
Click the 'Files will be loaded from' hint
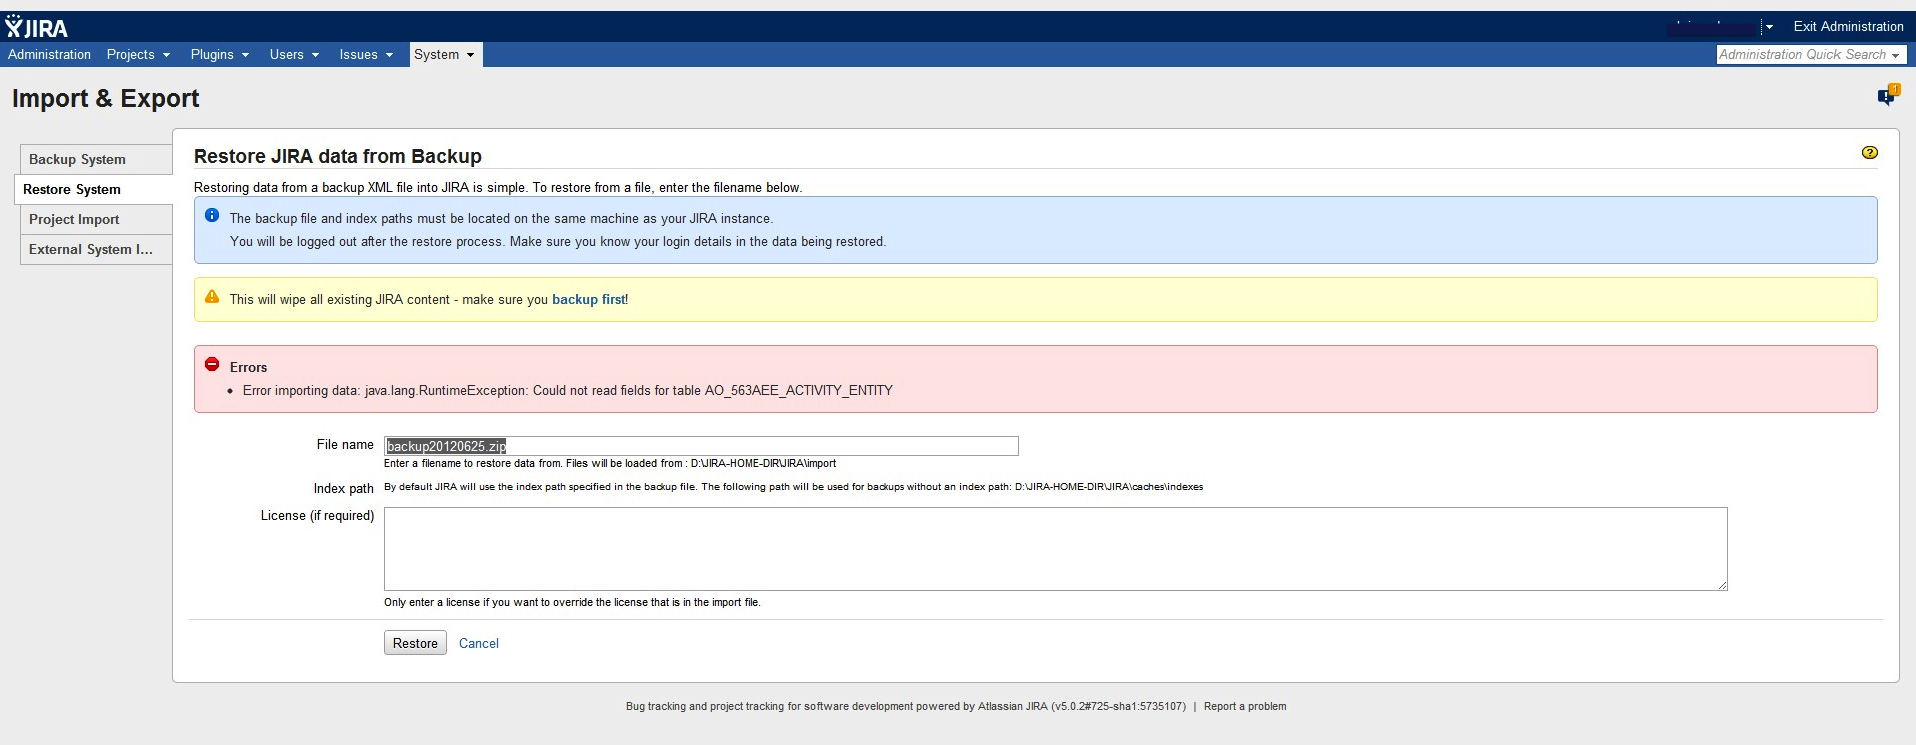610,463
